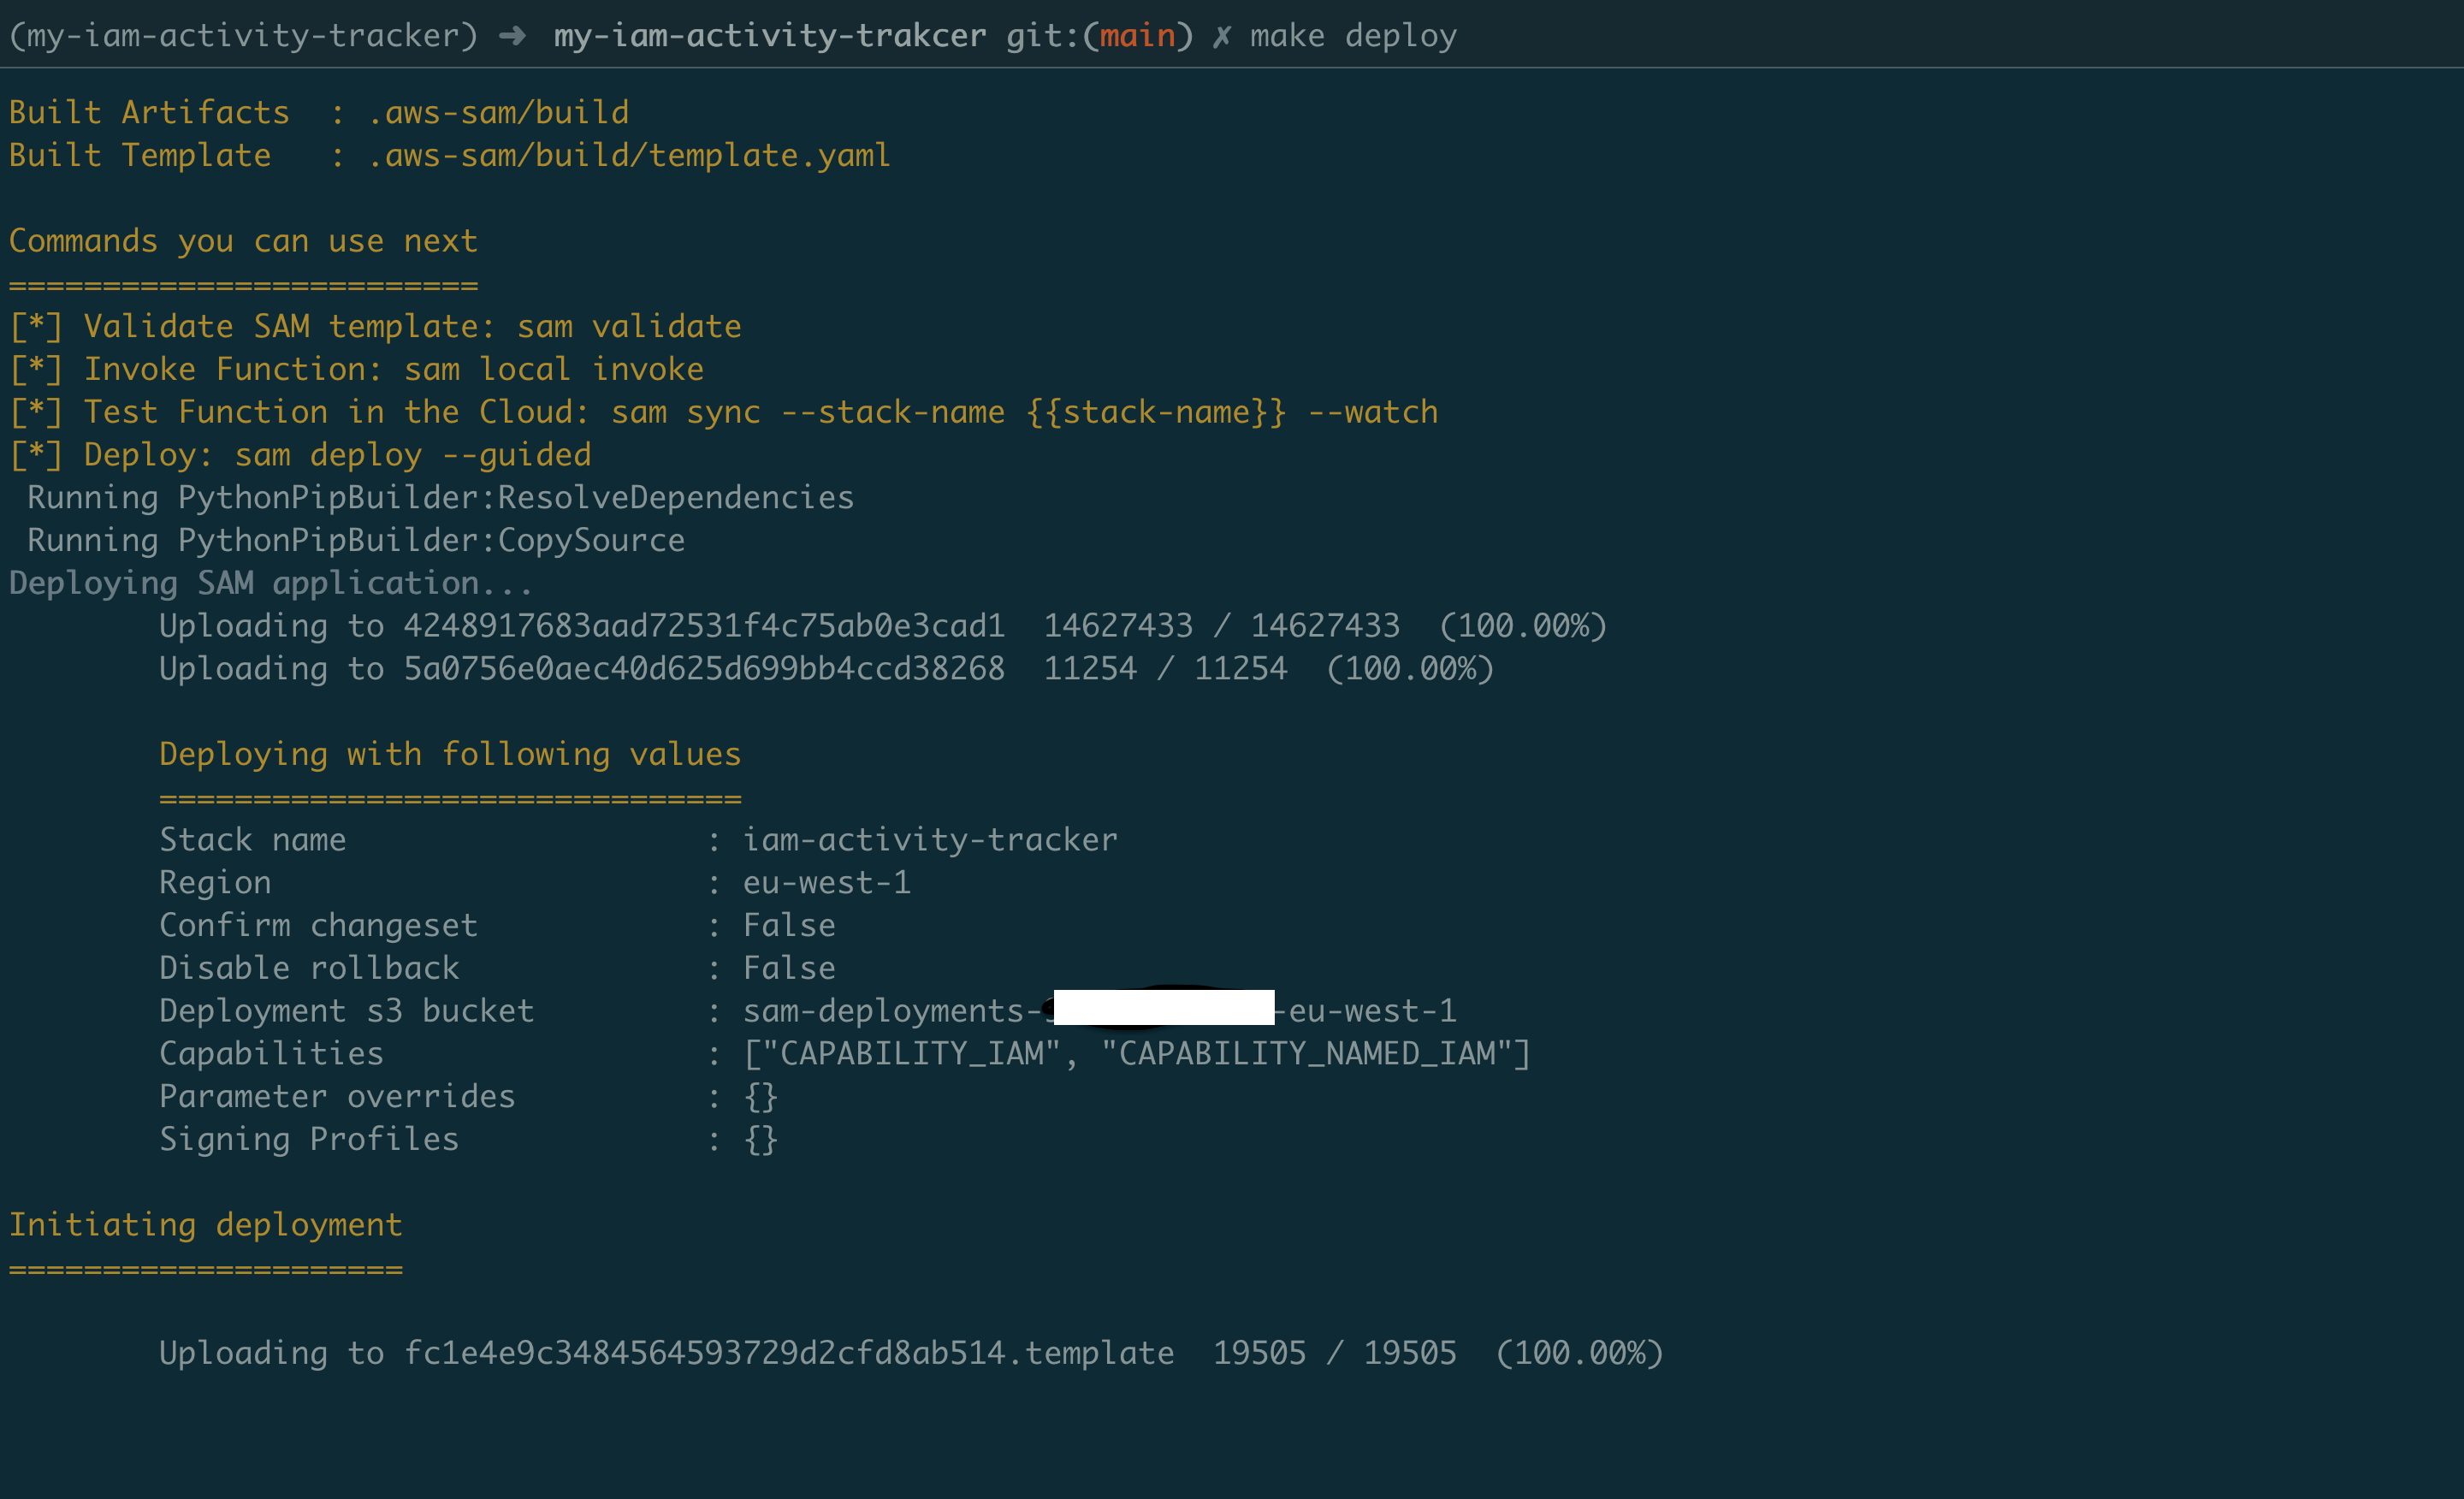The height and width of the screenshot is (1499, 2464).
Task: Click the directory name 'my-iam-activity-trakcer'
Action: 770,36
